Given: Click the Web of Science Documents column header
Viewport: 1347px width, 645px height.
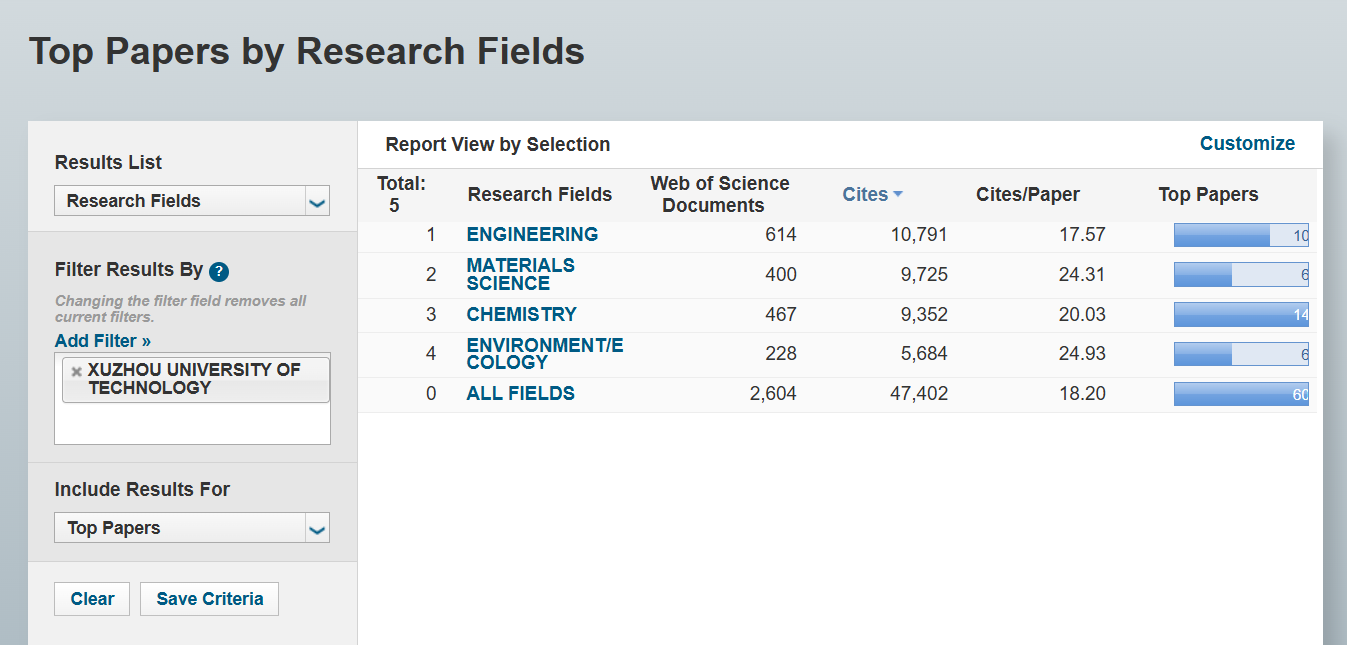Looking at the screenshot, I should [x=720, y=195].
